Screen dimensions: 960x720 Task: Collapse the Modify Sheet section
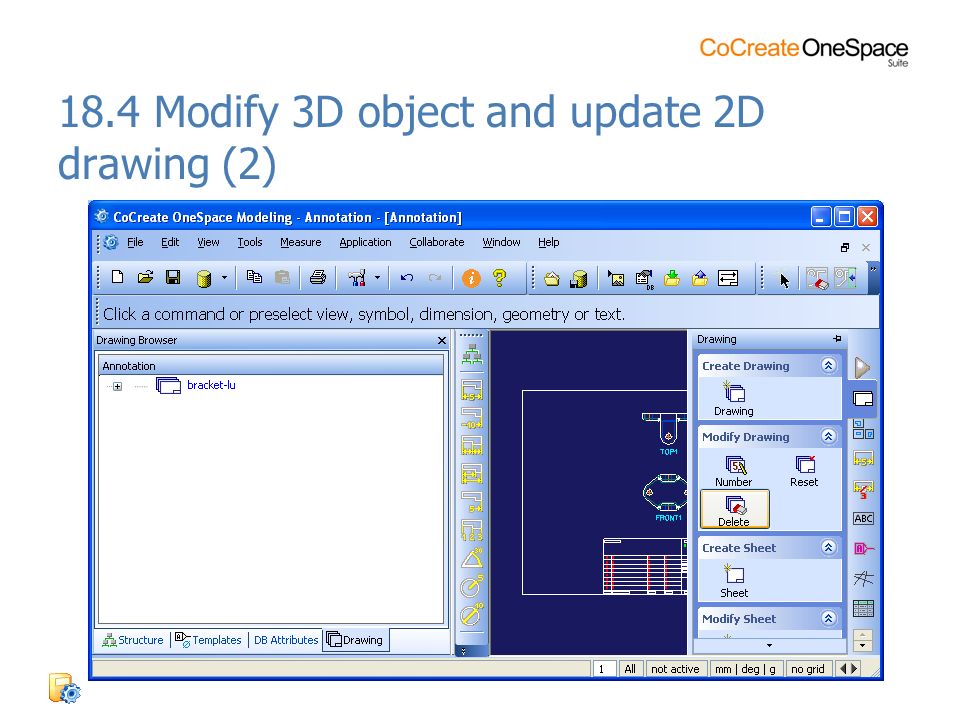828,618
